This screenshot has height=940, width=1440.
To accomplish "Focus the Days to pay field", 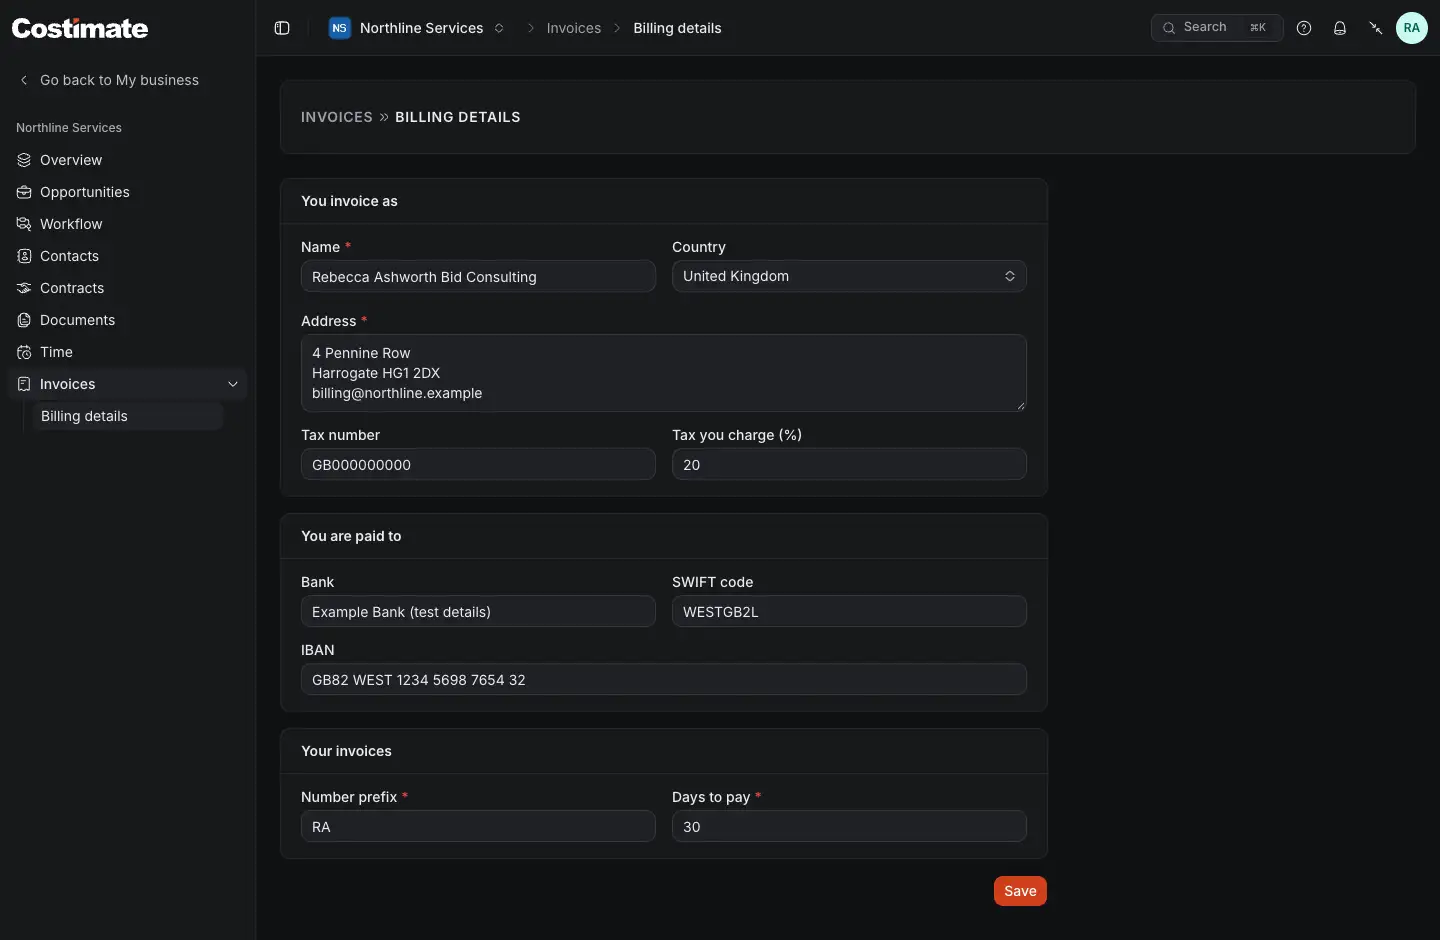I will click(849, 826).
